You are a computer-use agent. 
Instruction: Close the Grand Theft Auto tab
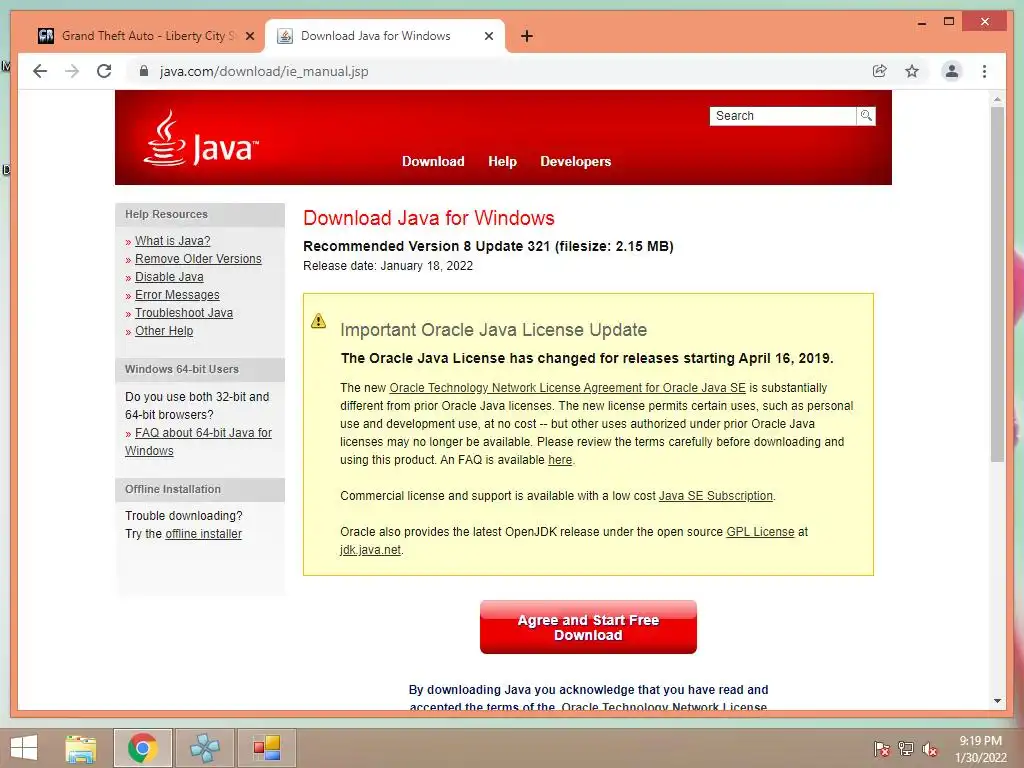coord(249,37)
